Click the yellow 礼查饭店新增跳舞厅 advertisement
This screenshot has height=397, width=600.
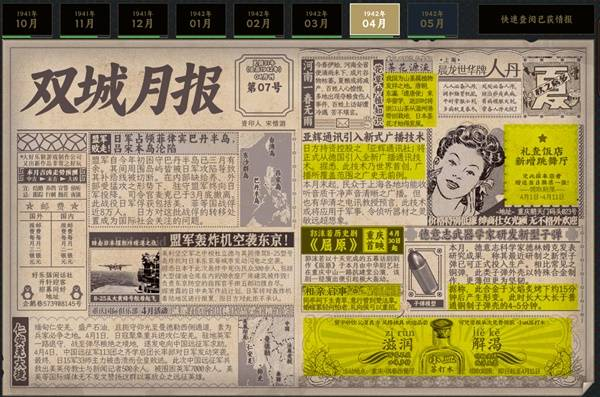point(542,165)
